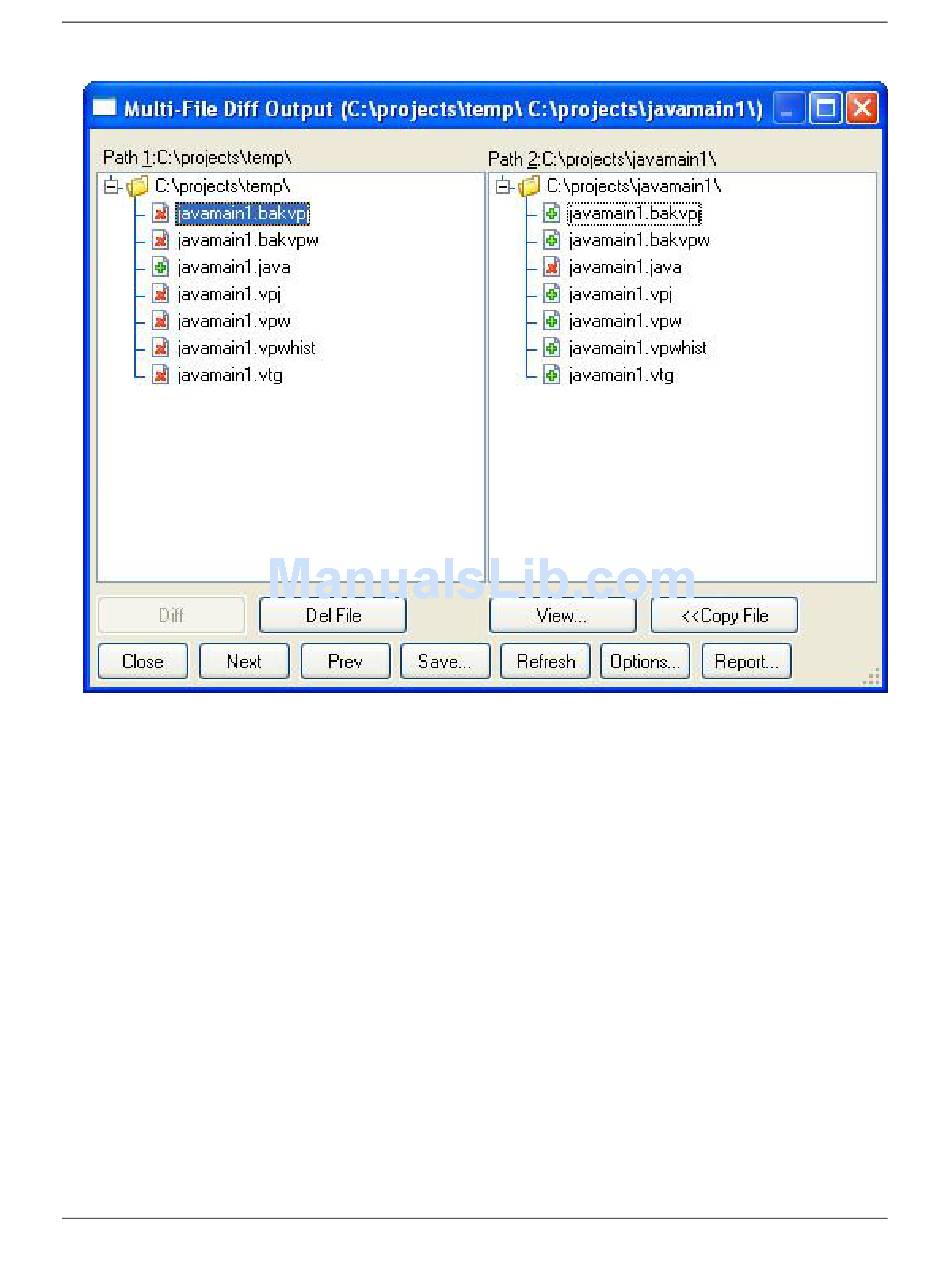Image resolution: width=950 pixels, height=1267 pixels.
Task: Go to the Prev difference
Action: [x=345, y=661]
